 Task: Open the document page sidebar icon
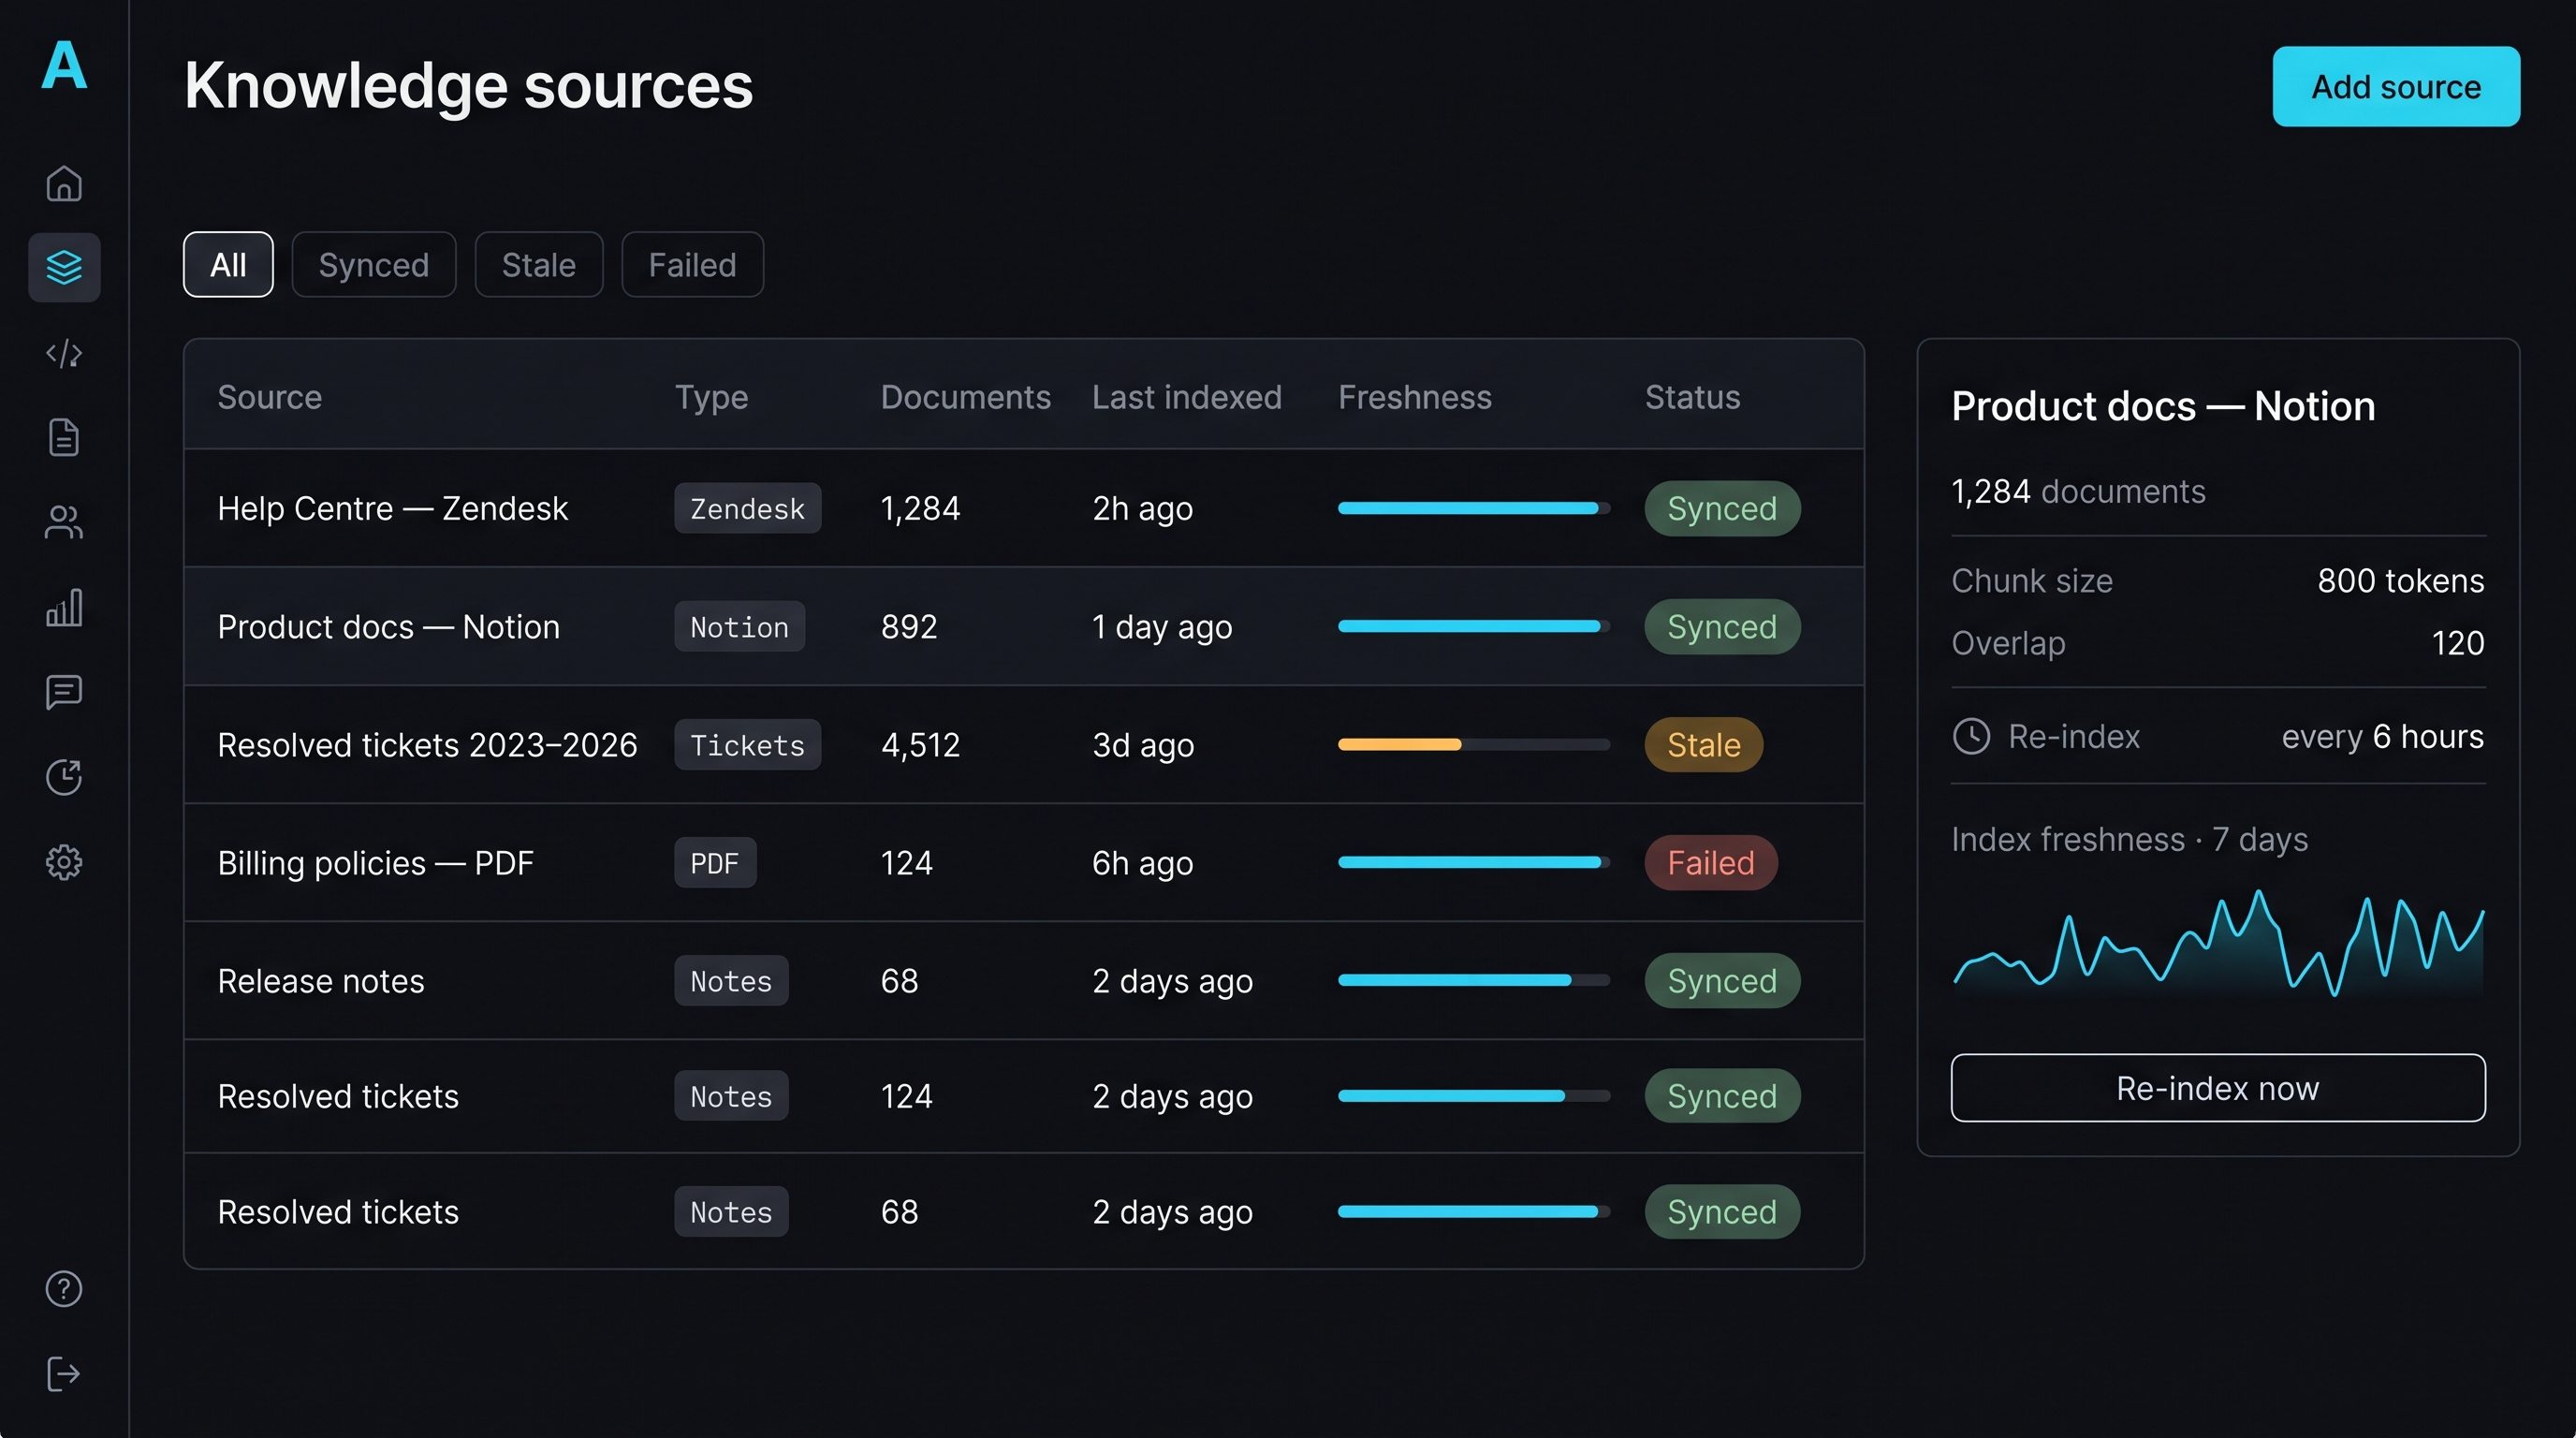click(64, 437)
